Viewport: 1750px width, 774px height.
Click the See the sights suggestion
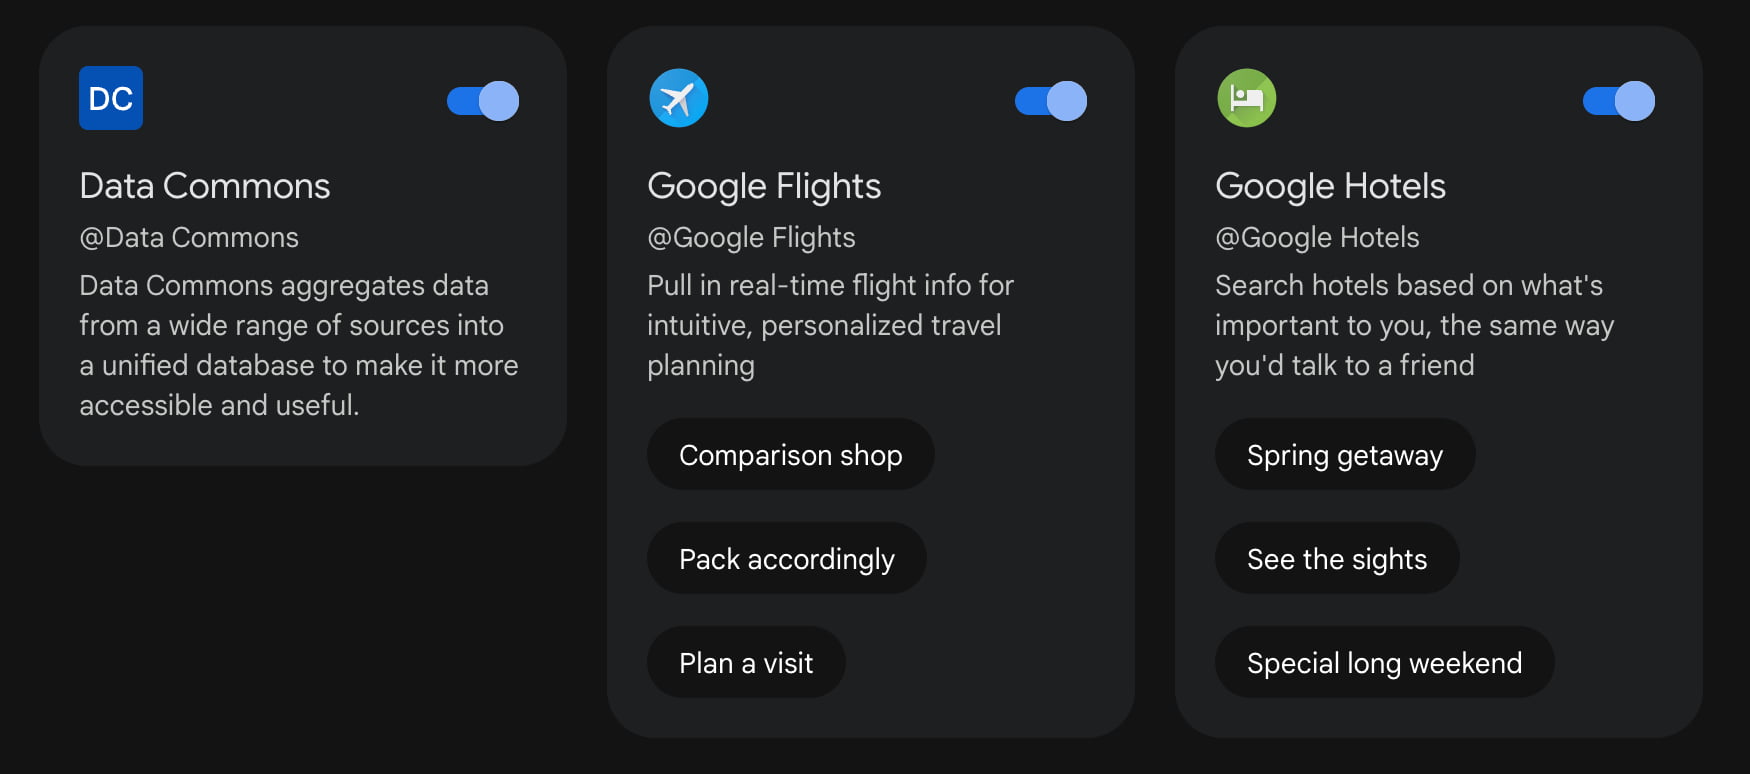pos(1336,559)
